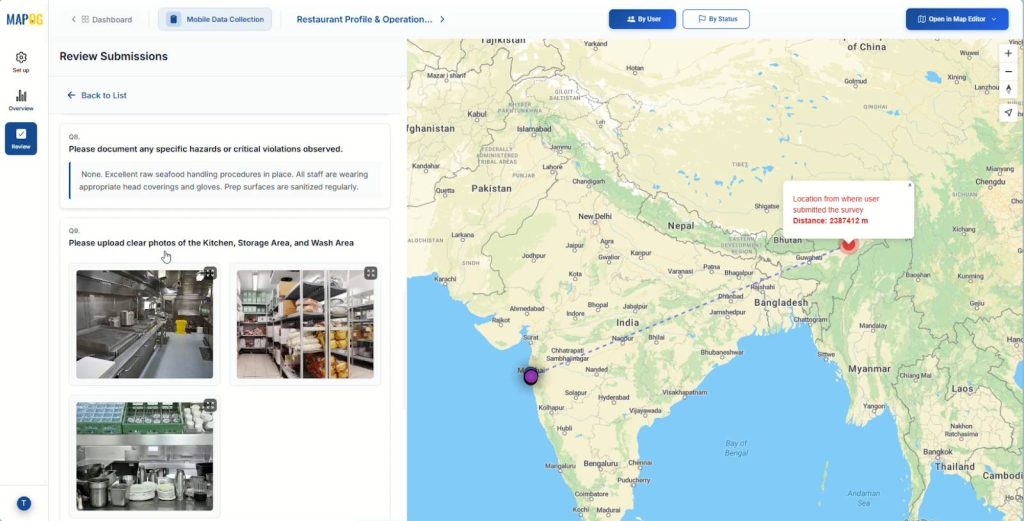The width and height of the screenshot is (1024, 521).
Task: Click the locate-me arrow map control
Action: click(1008, 112)
